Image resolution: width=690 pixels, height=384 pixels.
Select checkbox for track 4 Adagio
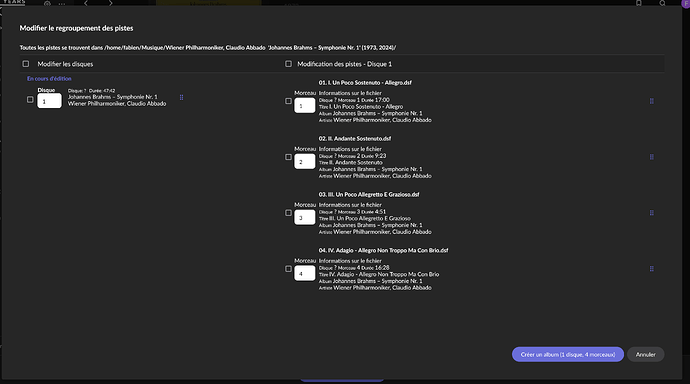tap(288, 269)
